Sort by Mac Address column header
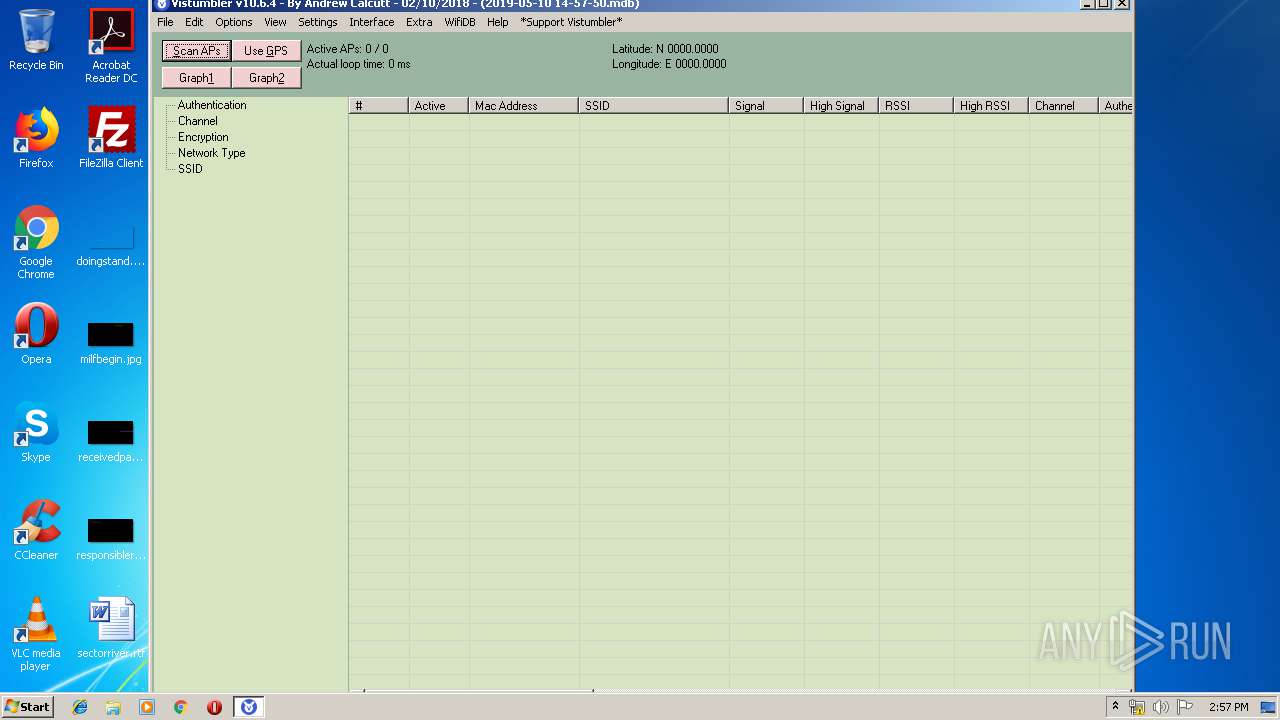Image resolution: width=1280 pixels, height=720 pixels. 524,106
